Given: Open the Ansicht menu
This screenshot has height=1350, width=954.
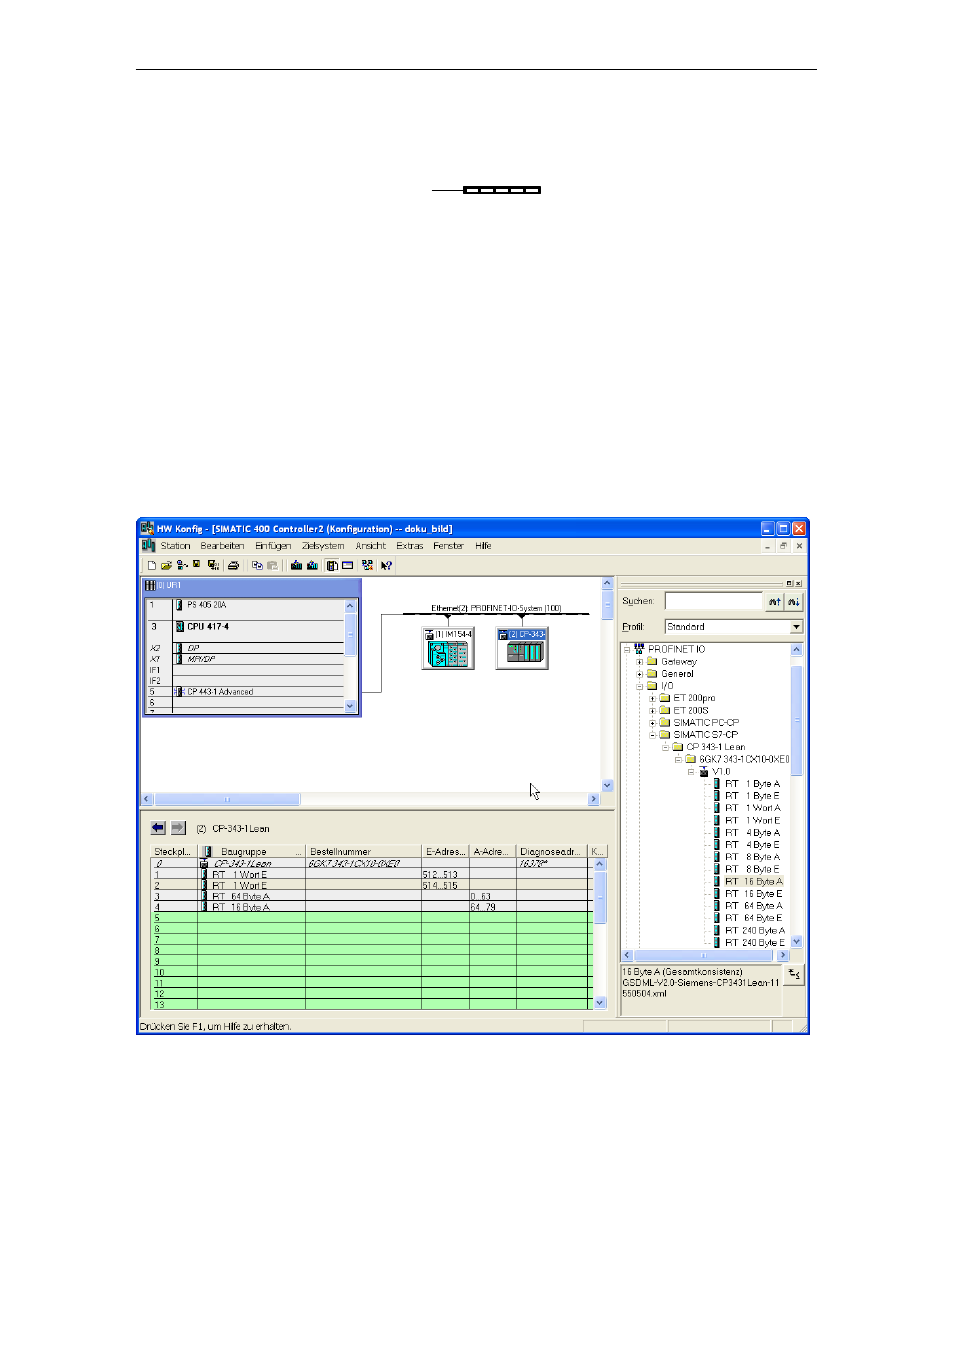Looking at the screenshot, I should (370, 546).
